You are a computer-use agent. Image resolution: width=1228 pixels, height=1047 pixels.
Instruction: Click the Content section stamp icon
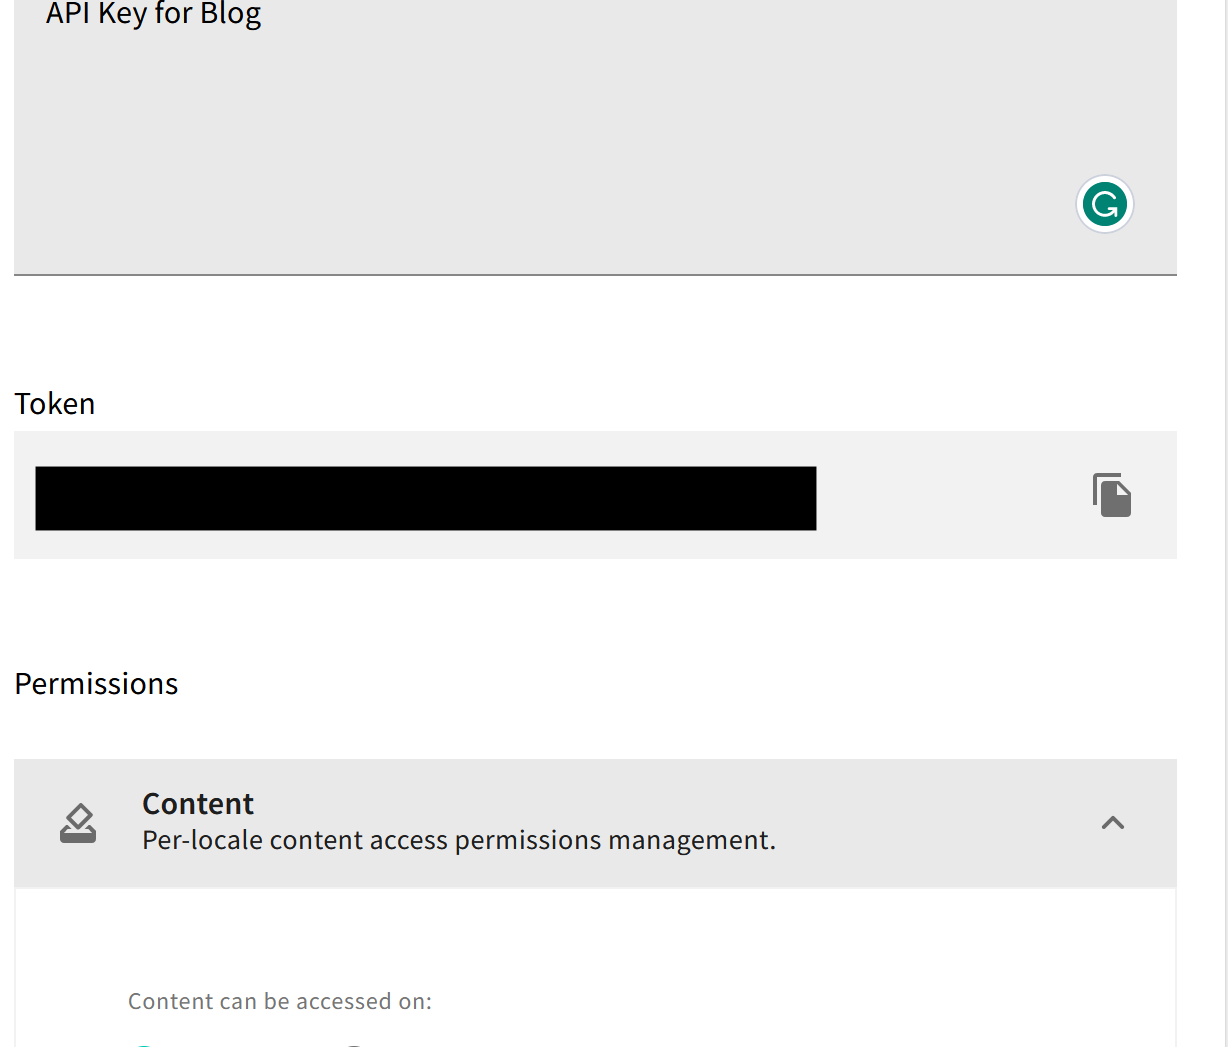78,823
